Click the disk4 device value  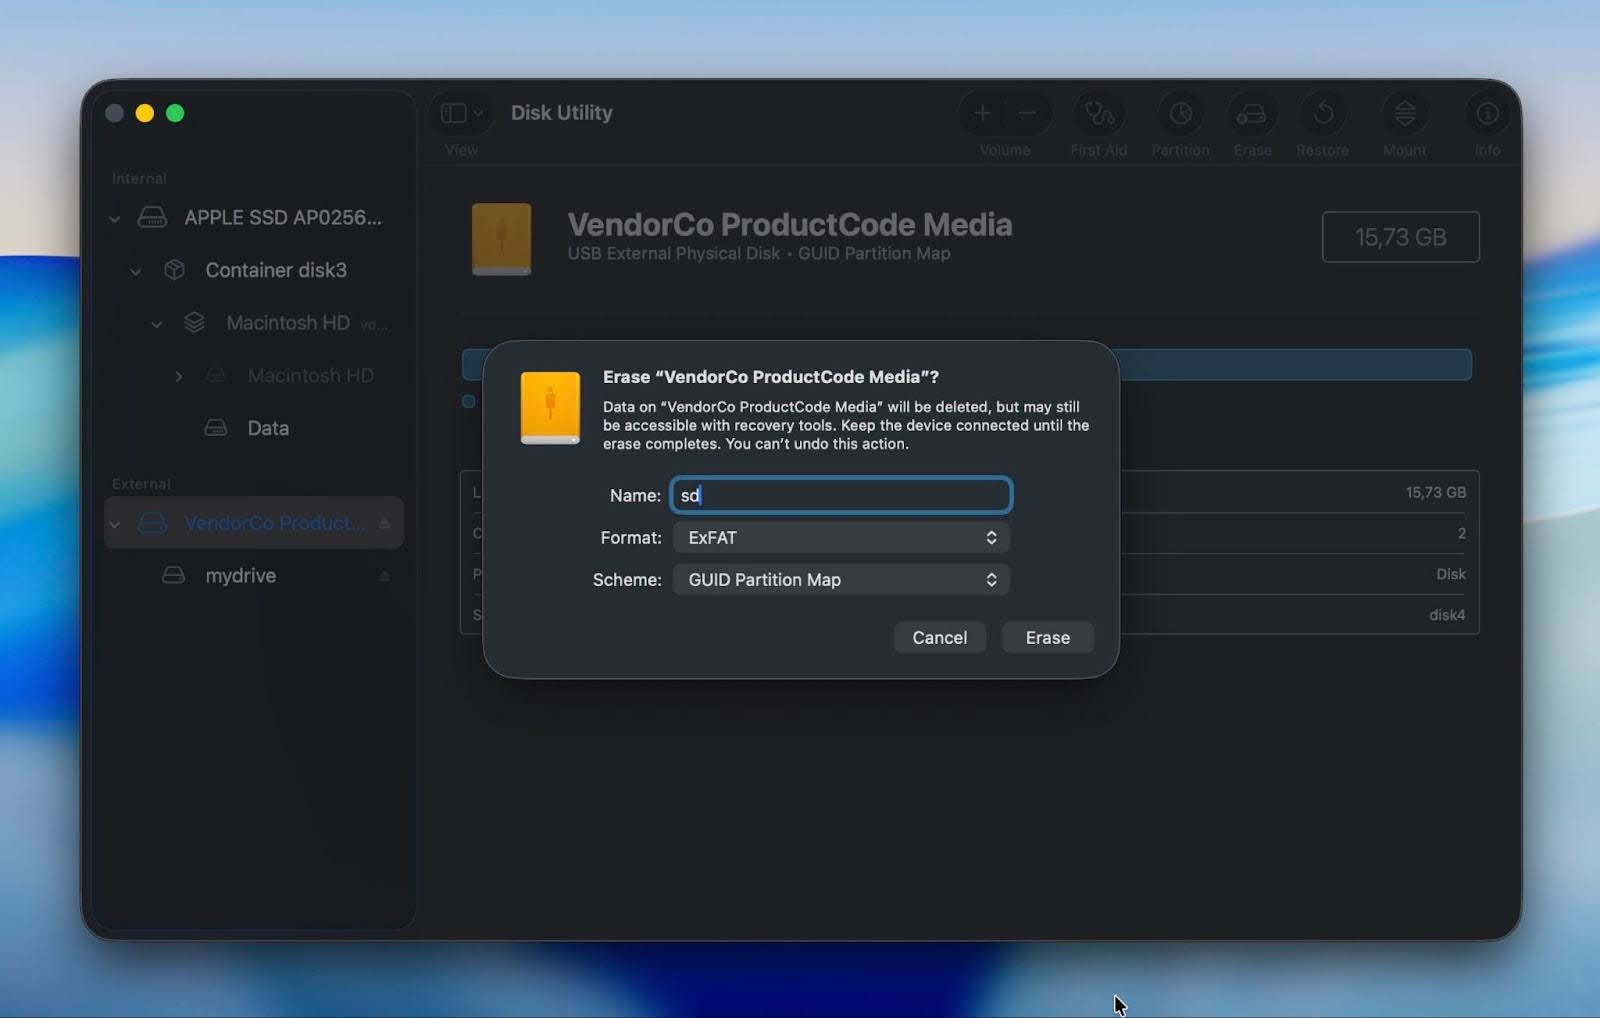tap(1447, 615)
